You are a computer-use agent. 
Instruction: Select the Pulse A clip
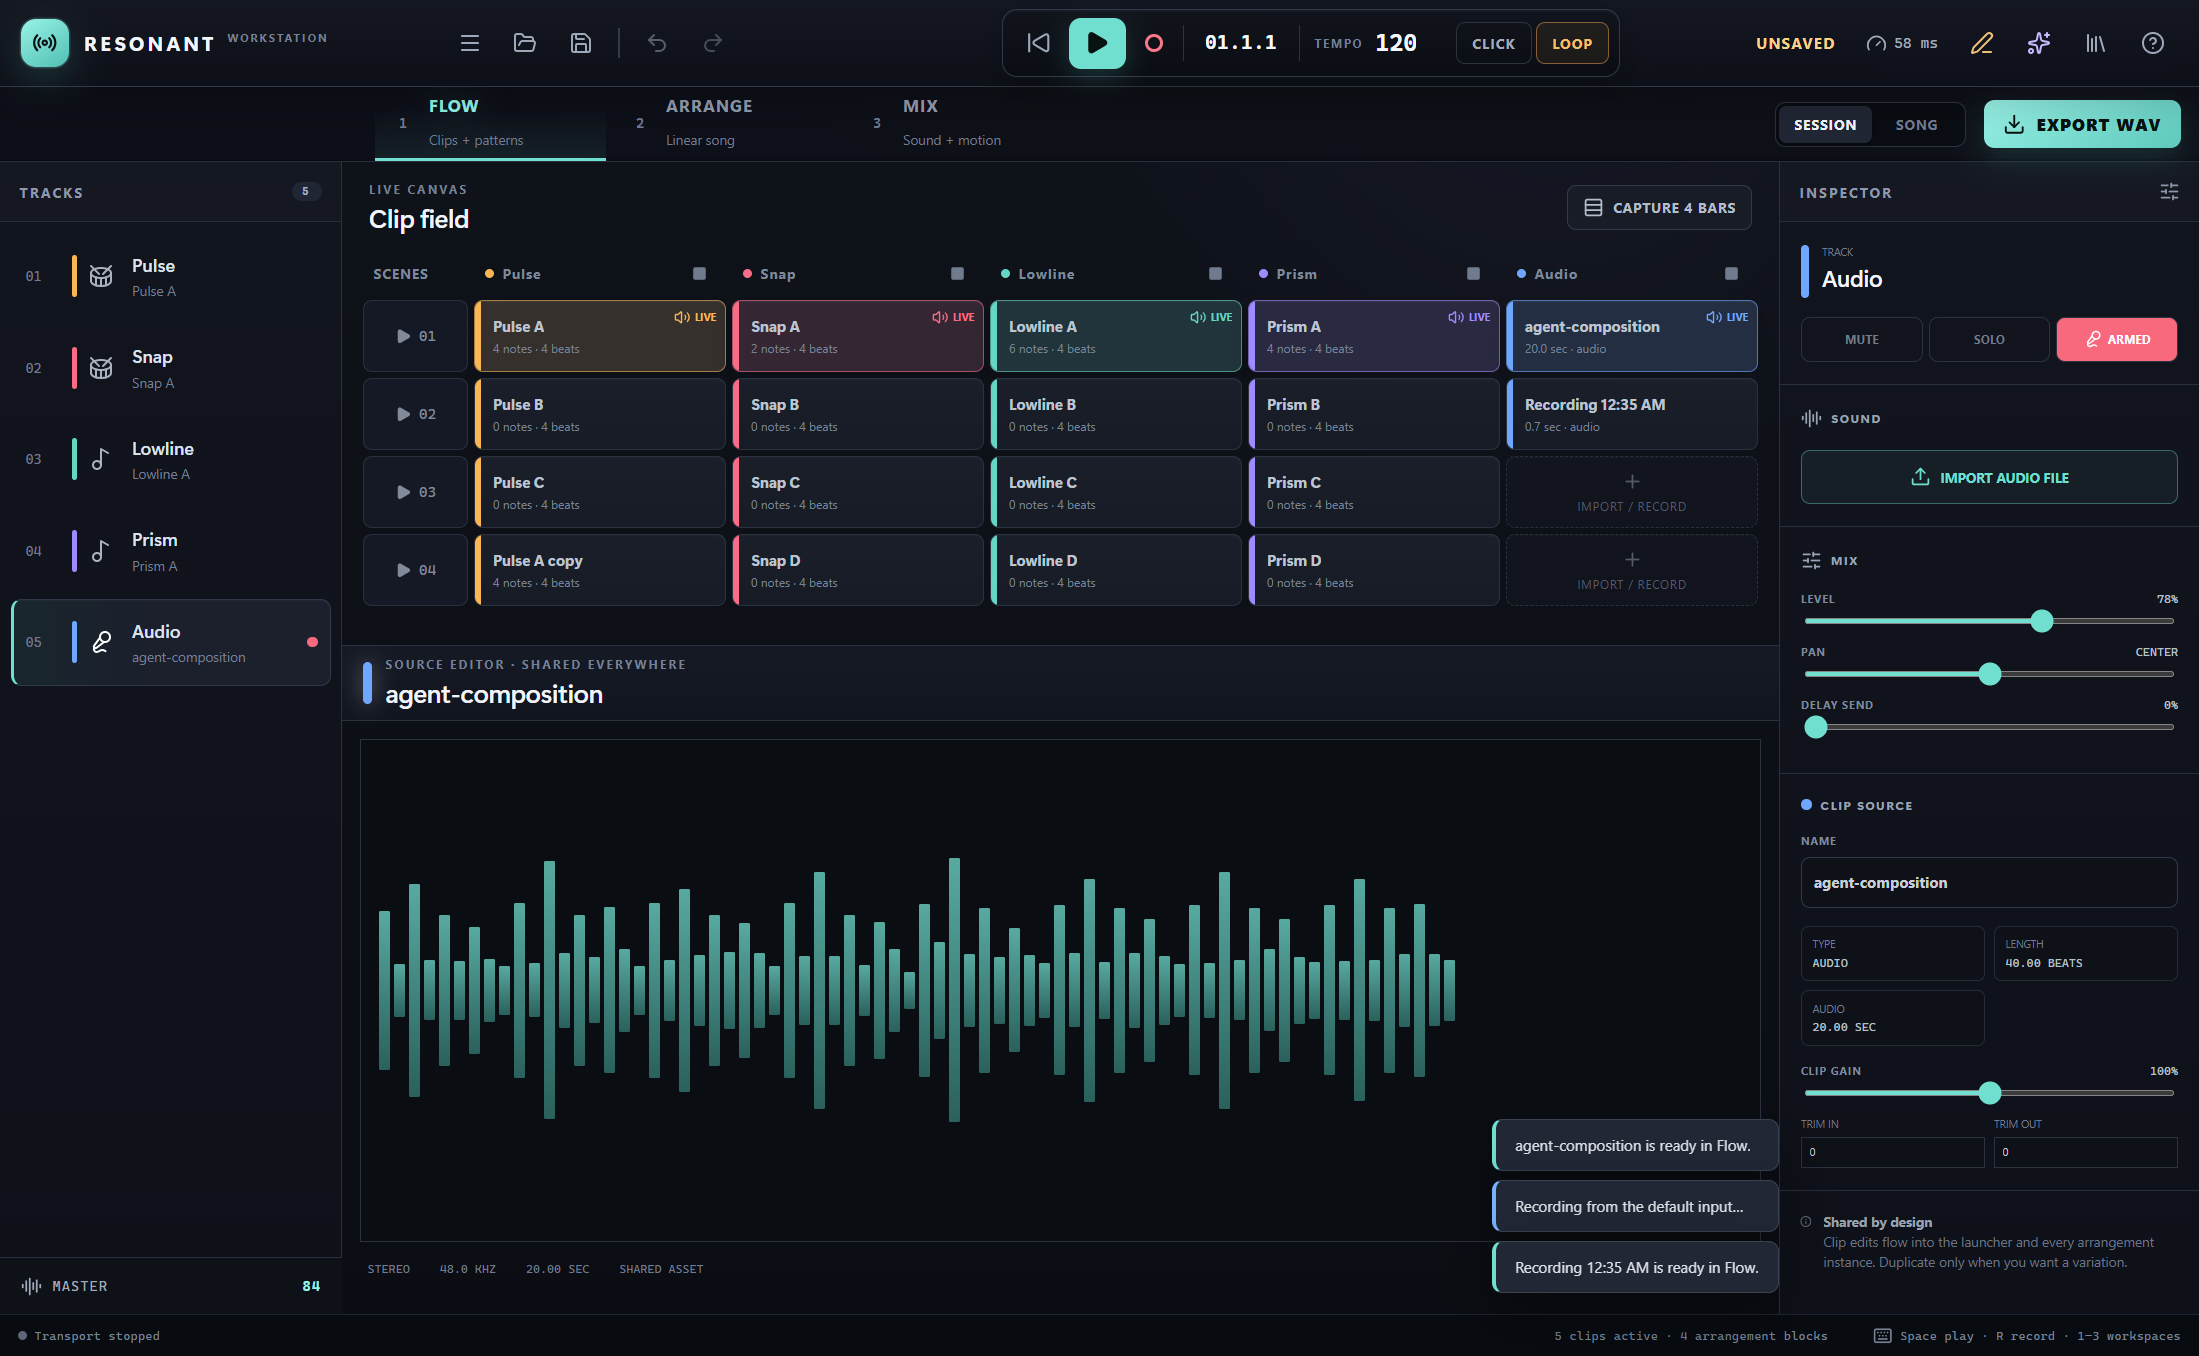click(x=600, y=336)
